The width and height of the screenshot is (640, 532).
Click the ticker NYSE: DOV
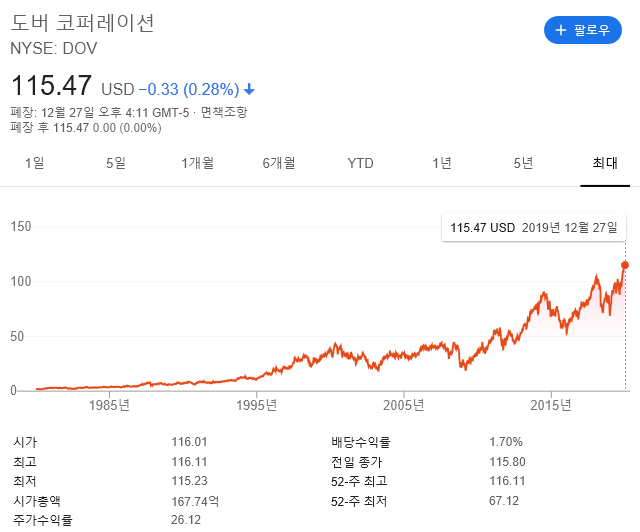(x=53, y=48)
